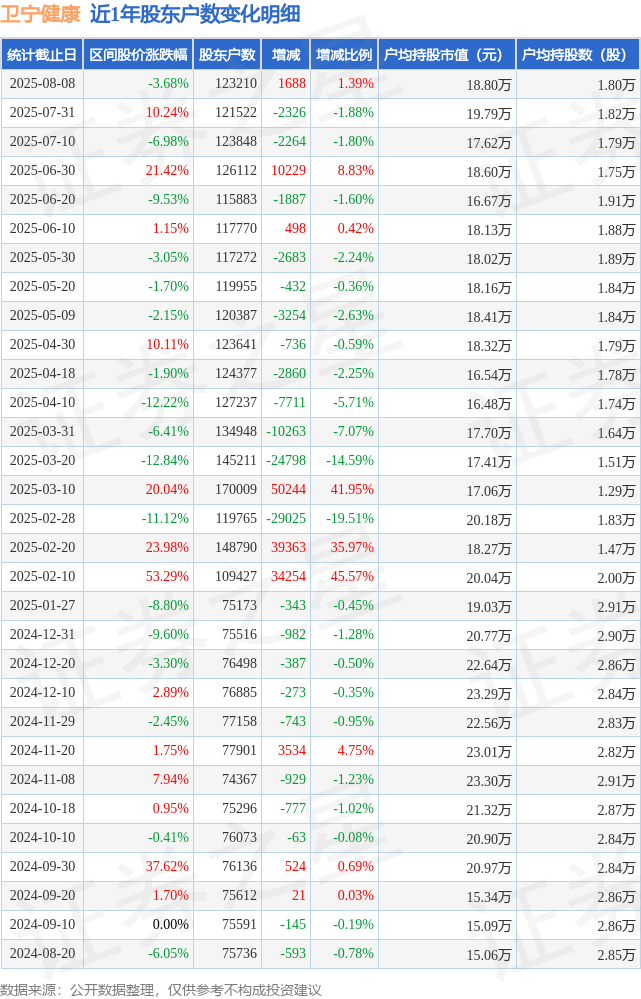The height and width of the screenshot is (999, 641).
Task: Select the date cell 2025-02-28
Action: coord(42,519)
